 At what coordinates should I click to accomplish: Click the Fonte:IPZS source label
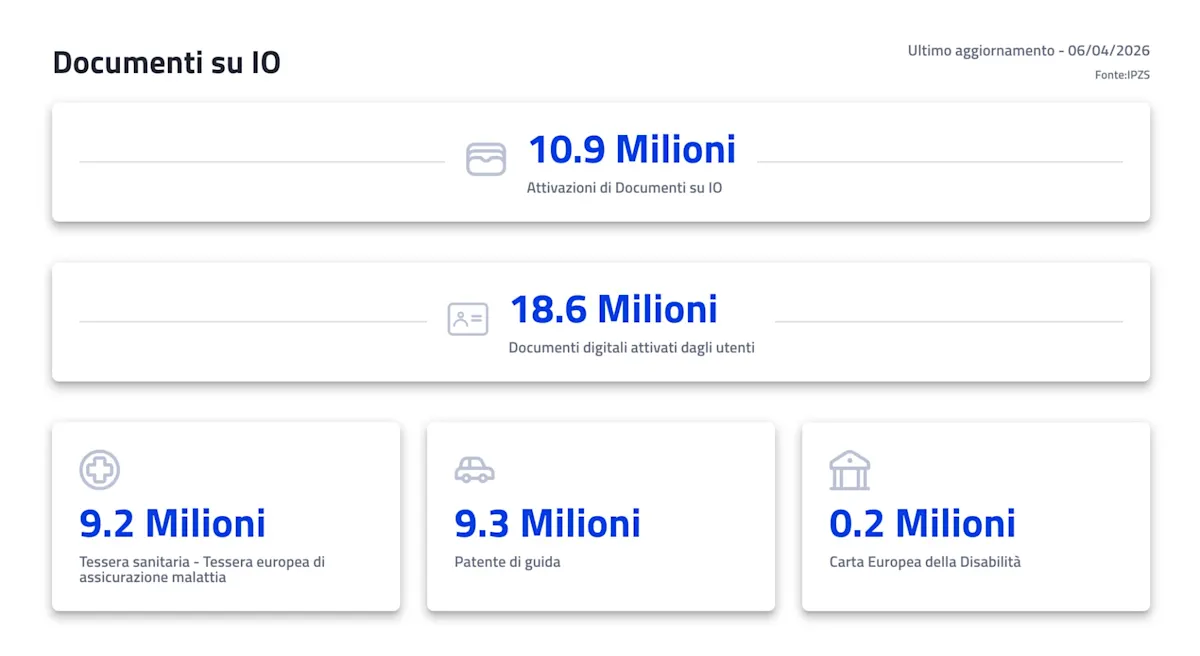coord(1122,75)
